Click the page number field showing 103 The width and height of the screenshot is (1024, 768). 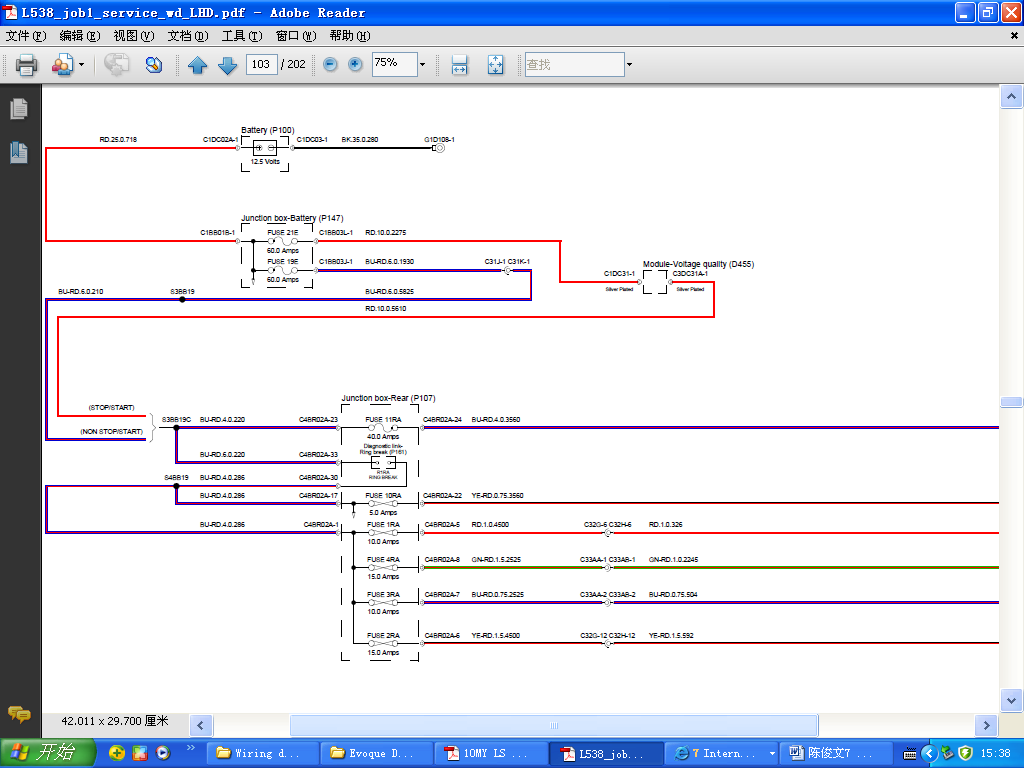(x=261, y=64)
